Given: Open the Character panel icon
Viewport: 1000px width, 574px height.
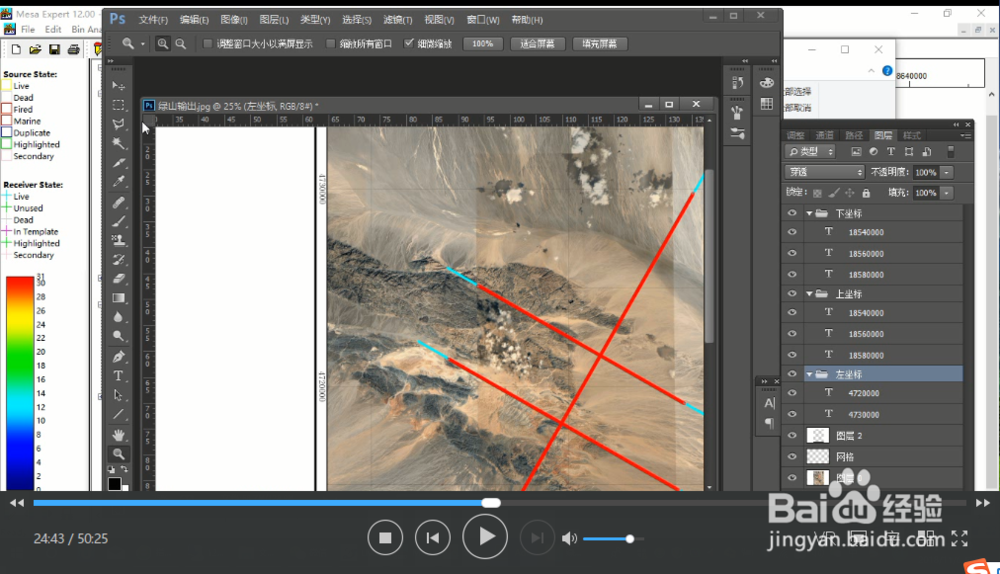Looking at the screenshot, I should click(770, 403).
